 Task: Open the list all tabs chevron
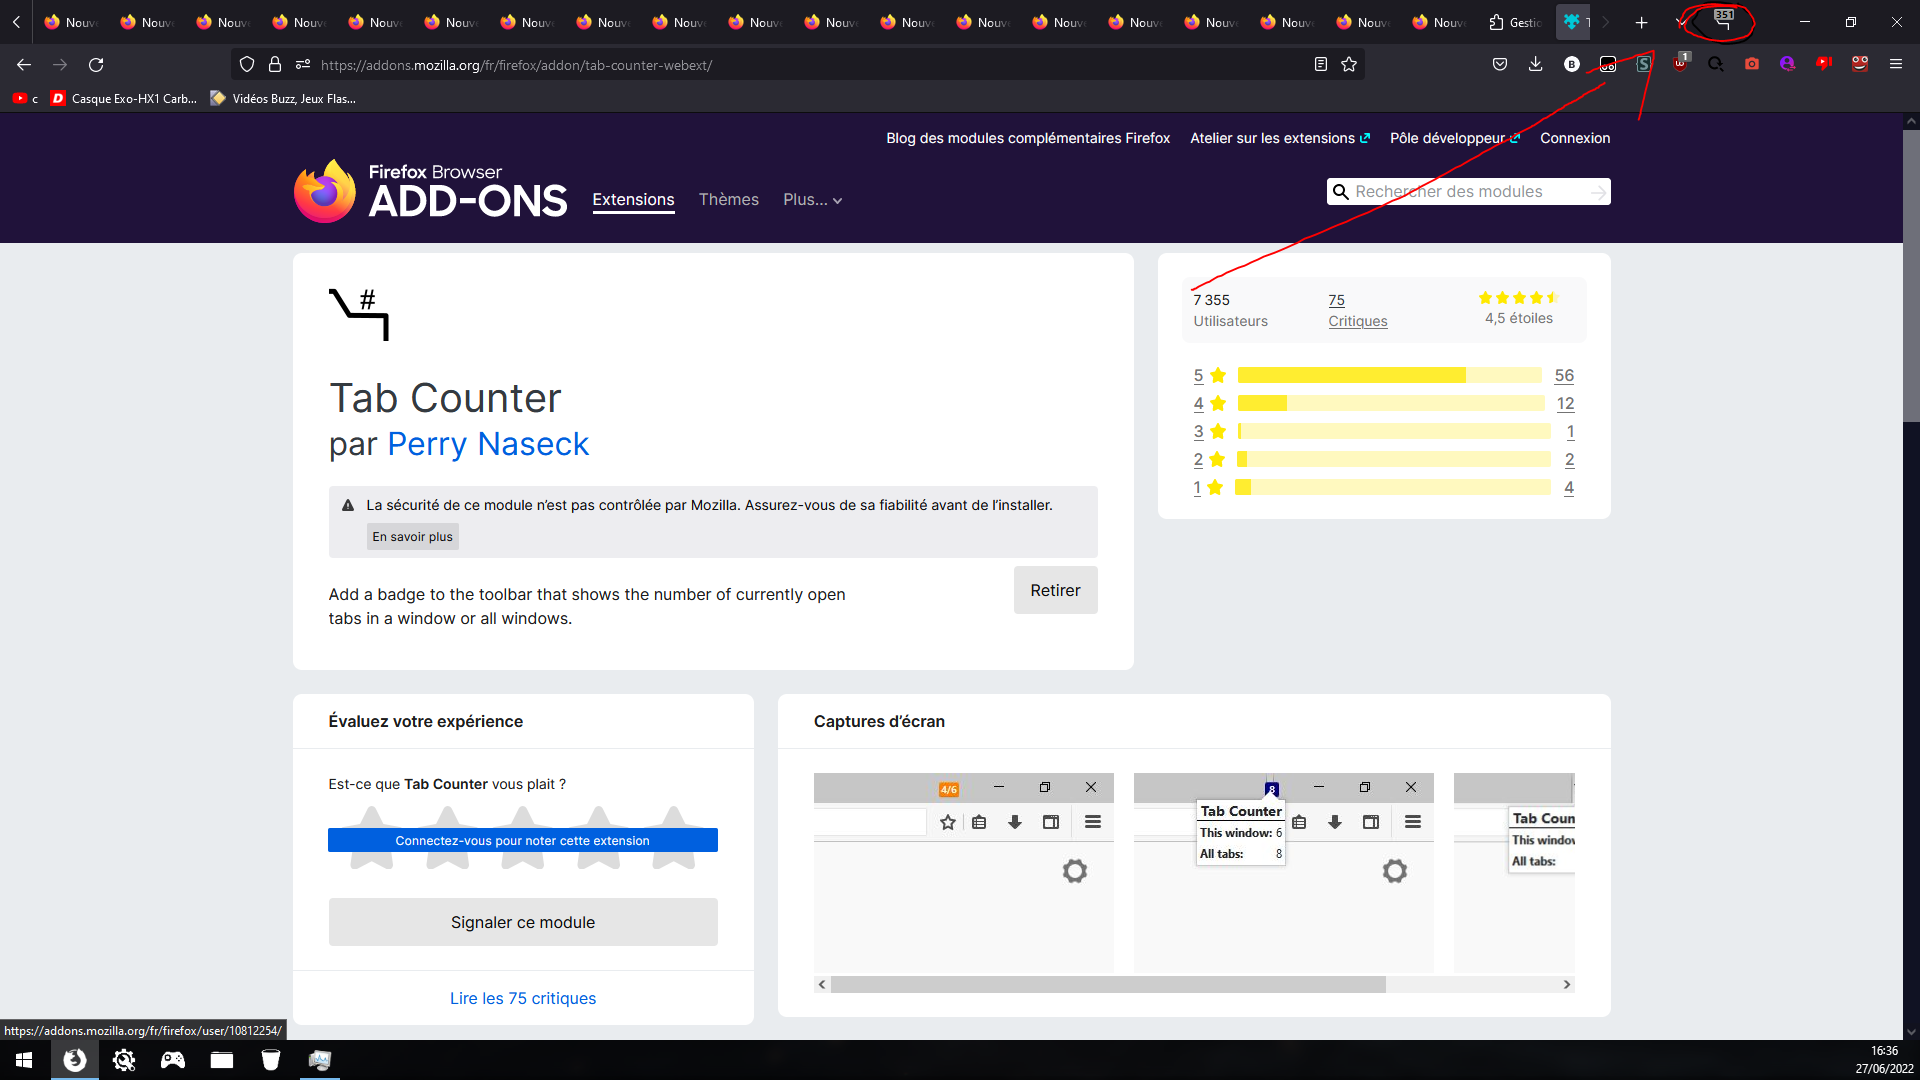1681,22
